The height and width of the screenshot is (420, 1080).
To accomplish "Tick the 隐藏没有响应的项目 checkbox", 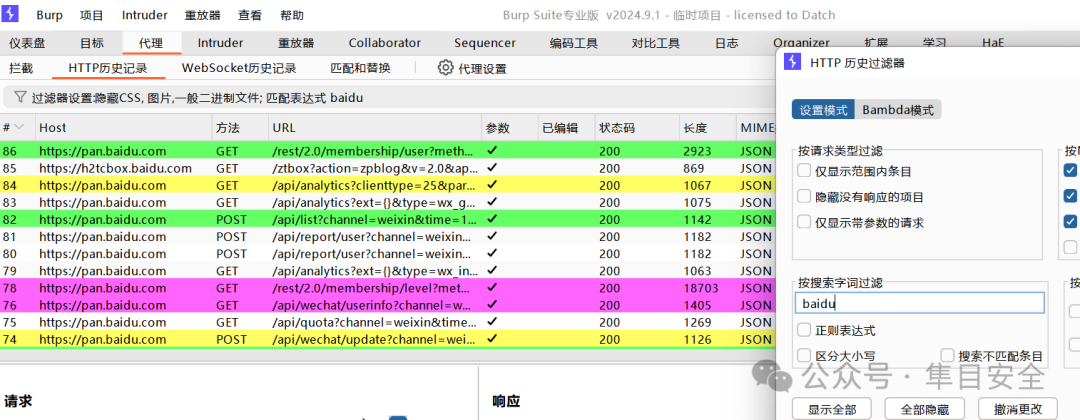I will [804, 196].
